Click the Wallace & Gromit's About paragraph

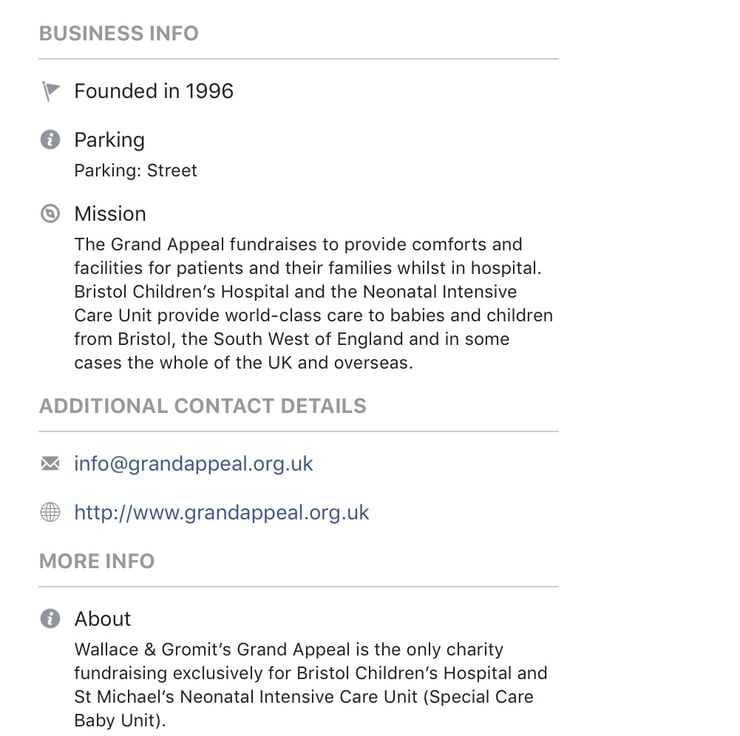point(311,685)
